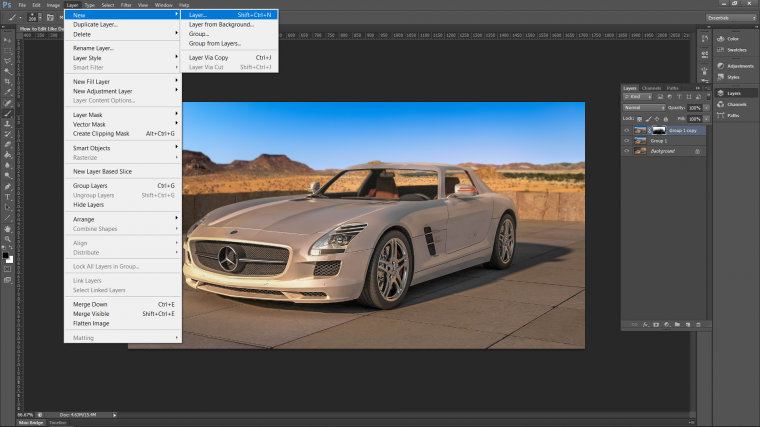This screenshot has height=427, width=760.
Task: Switch to the Channels tab
Action: (x=651, y=88)
